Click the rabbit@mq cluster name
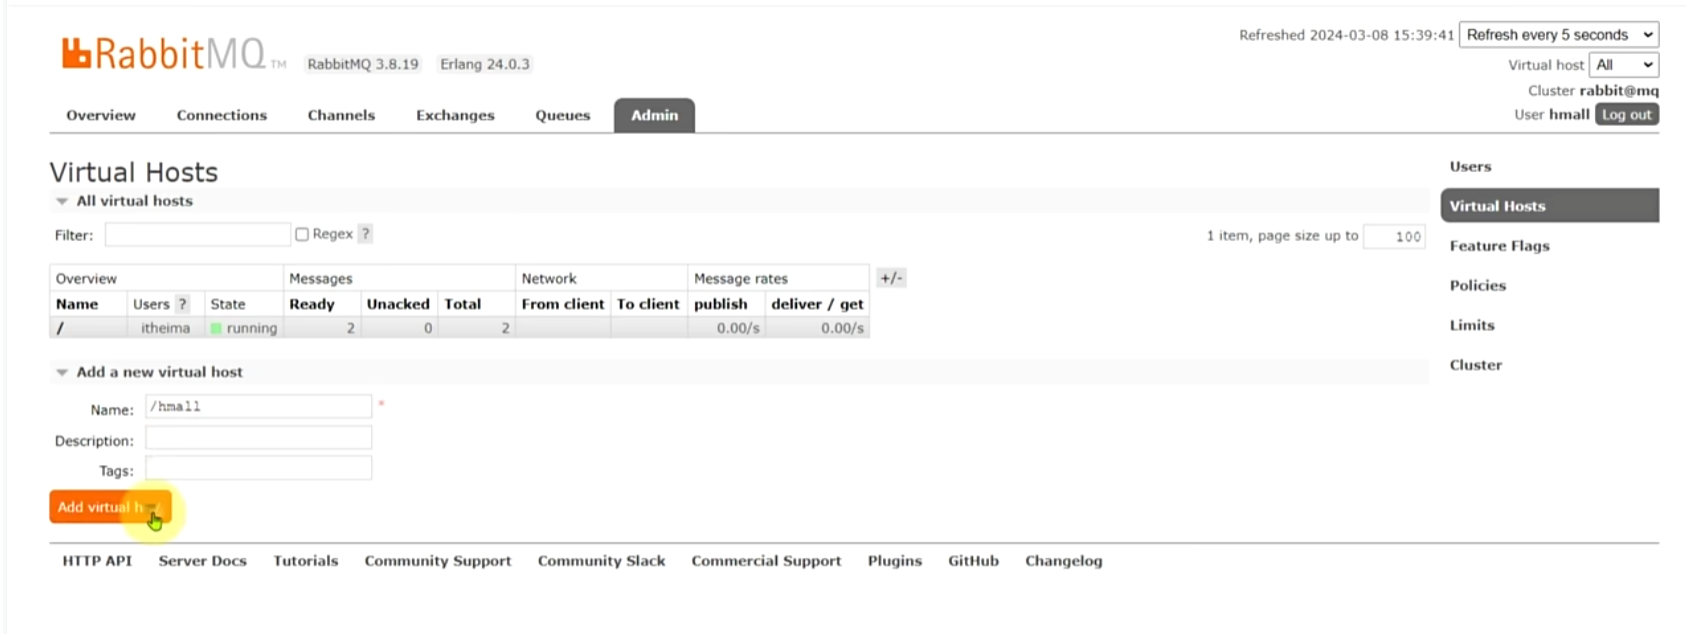Screen dimensions: 1686x634 pos(1619,90)
